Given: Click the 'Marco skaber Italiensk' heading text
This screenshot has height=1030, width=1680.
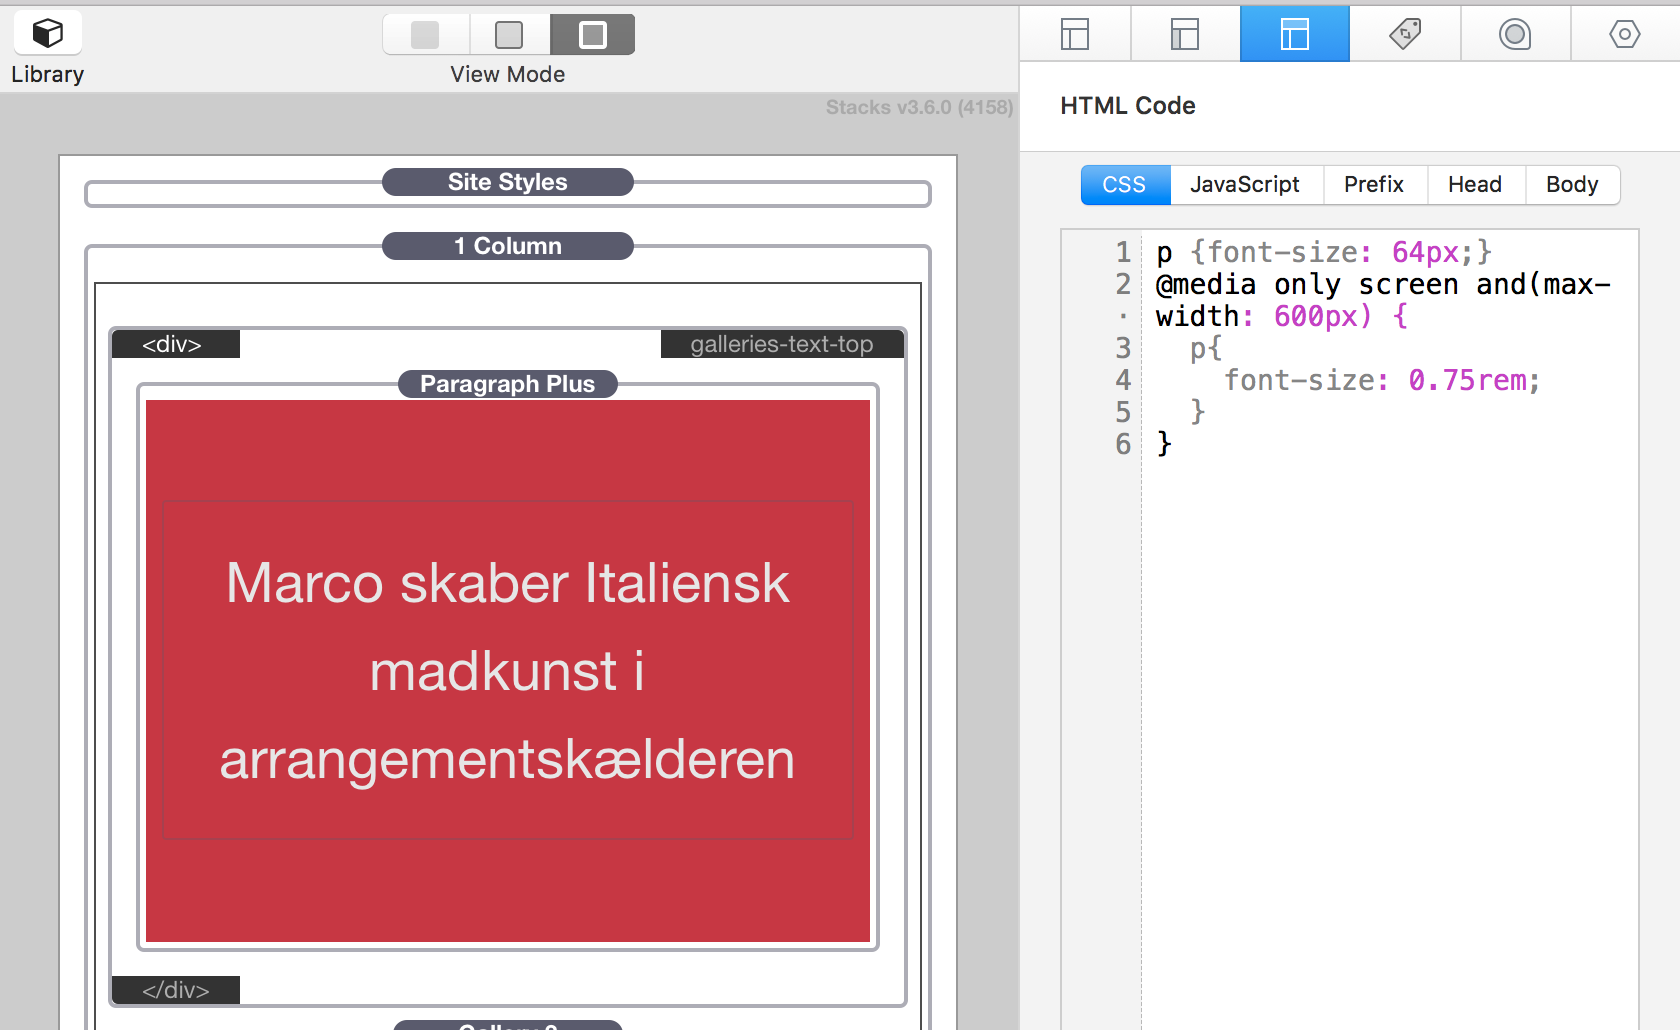Looking at the screenshot, I should tap(508, 583).
